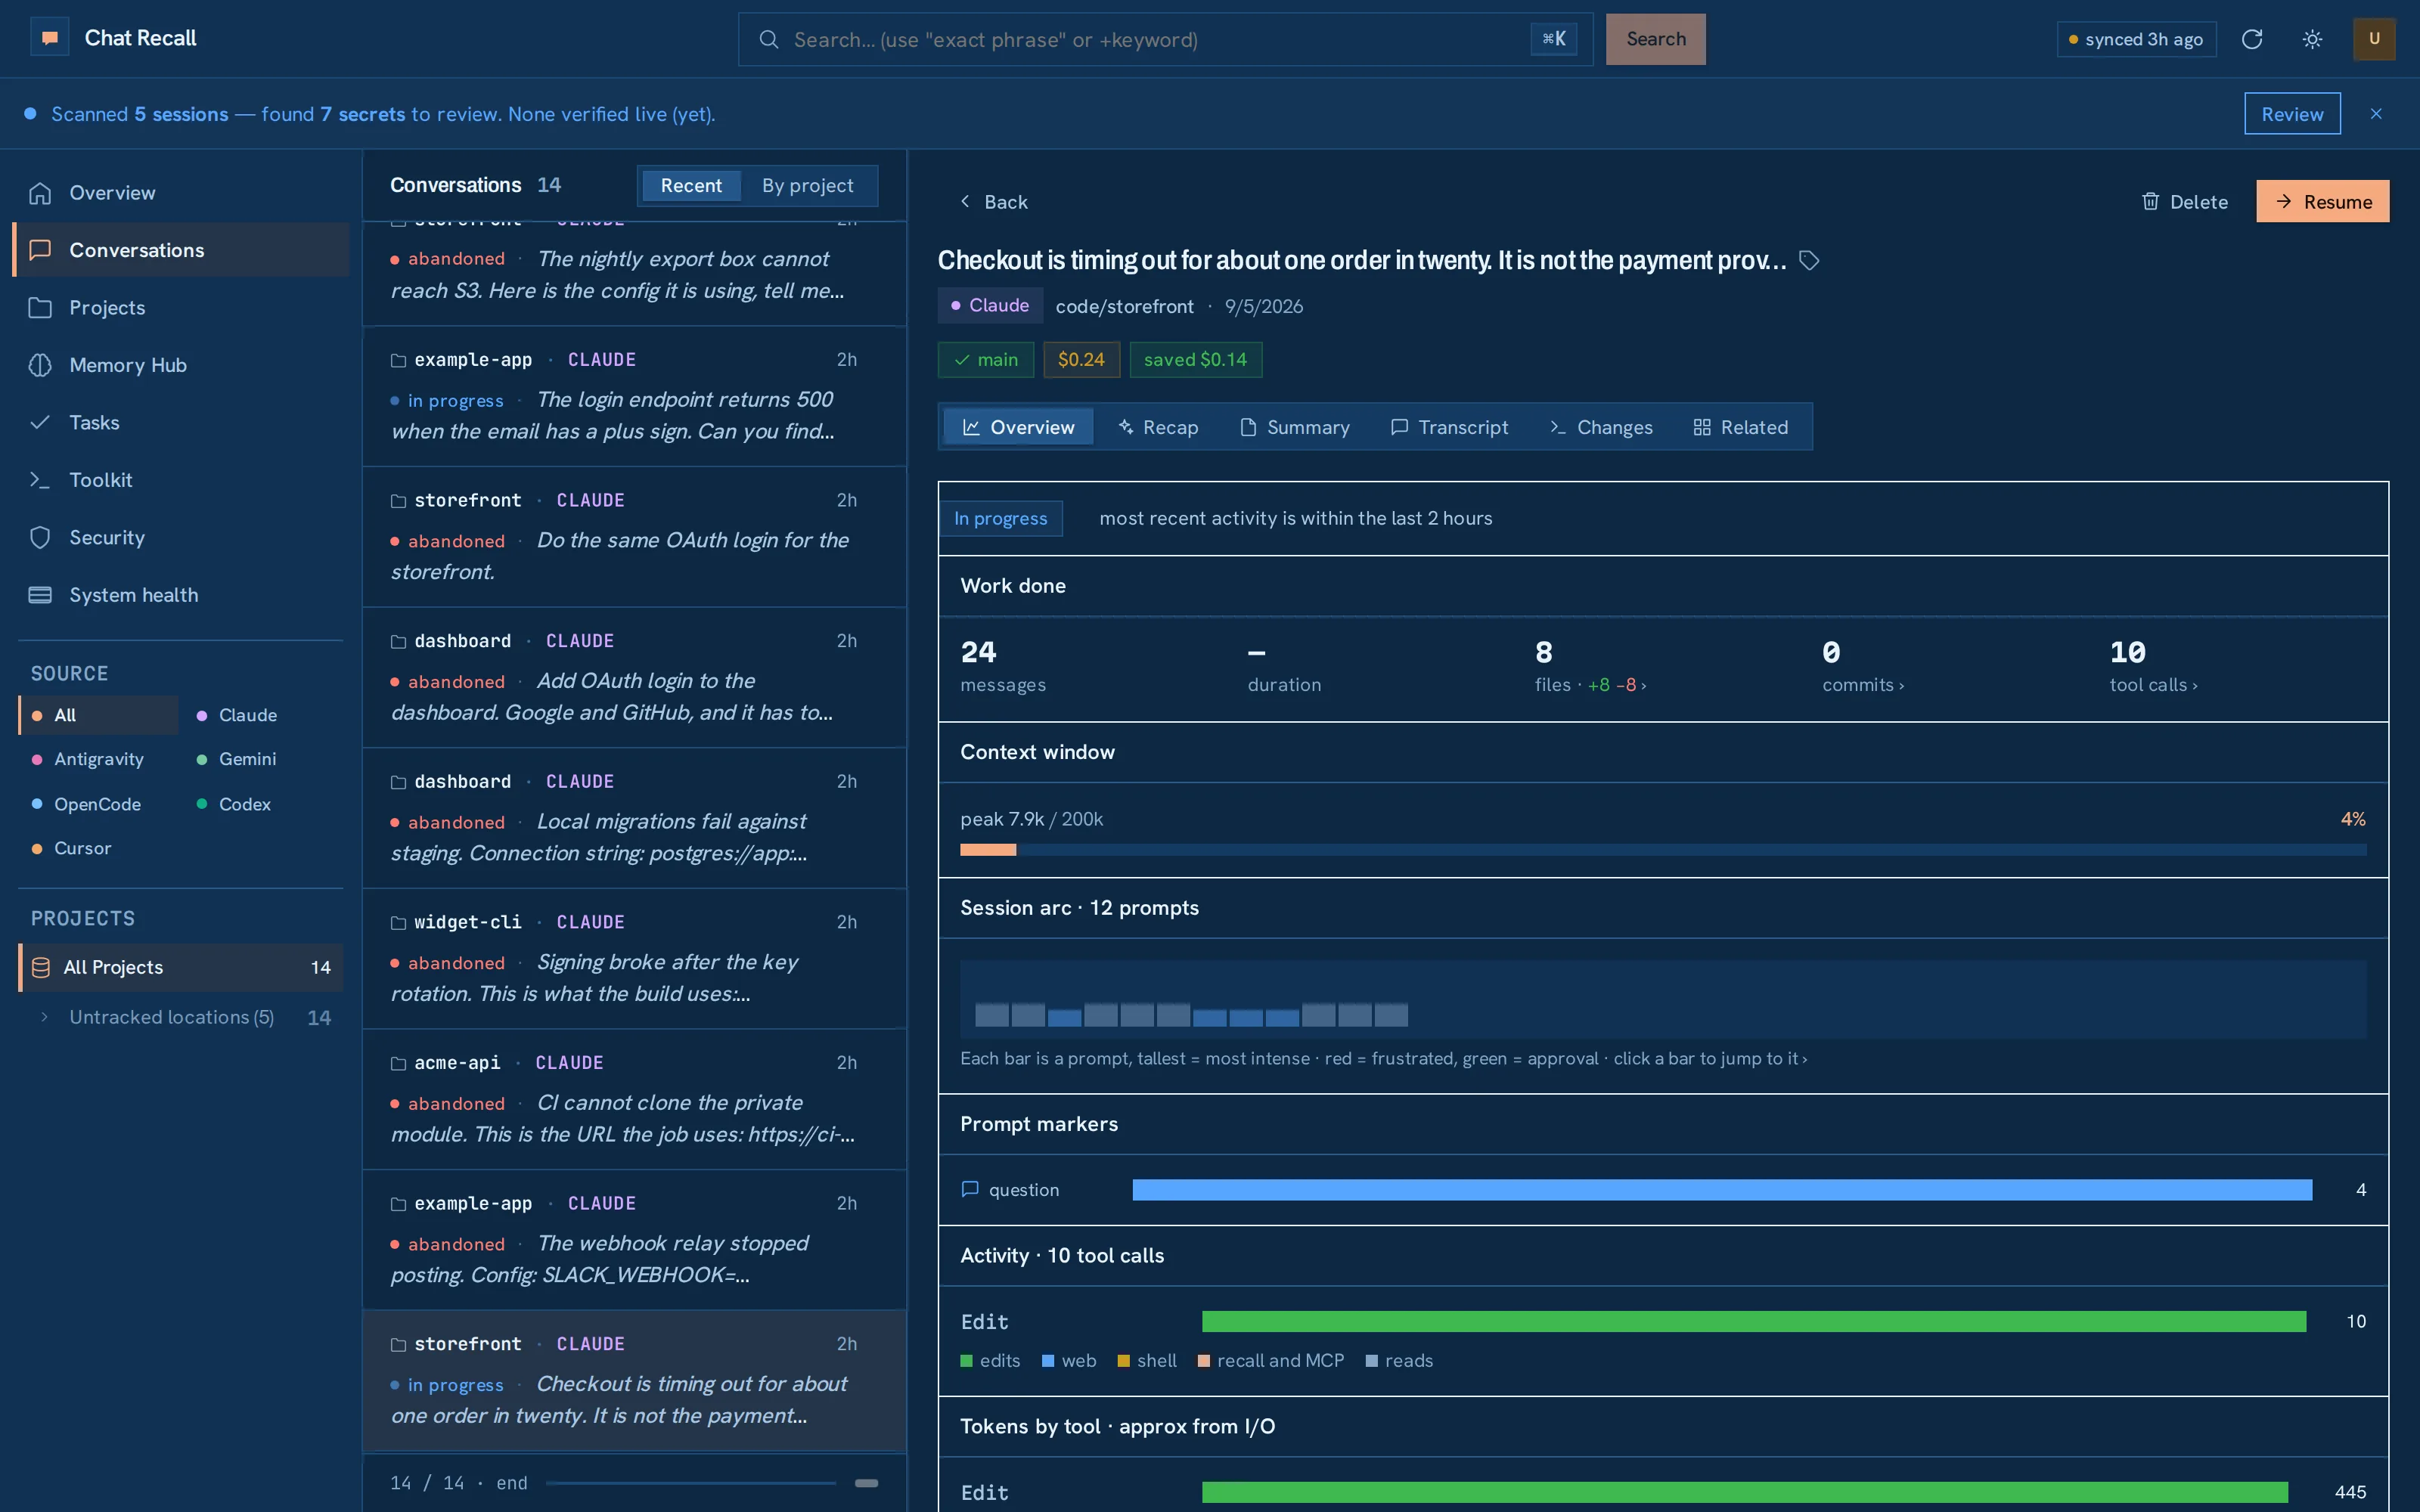Screen dimensions: 2420x1512
Task: Click the Back chevron link
Action: 993,202
